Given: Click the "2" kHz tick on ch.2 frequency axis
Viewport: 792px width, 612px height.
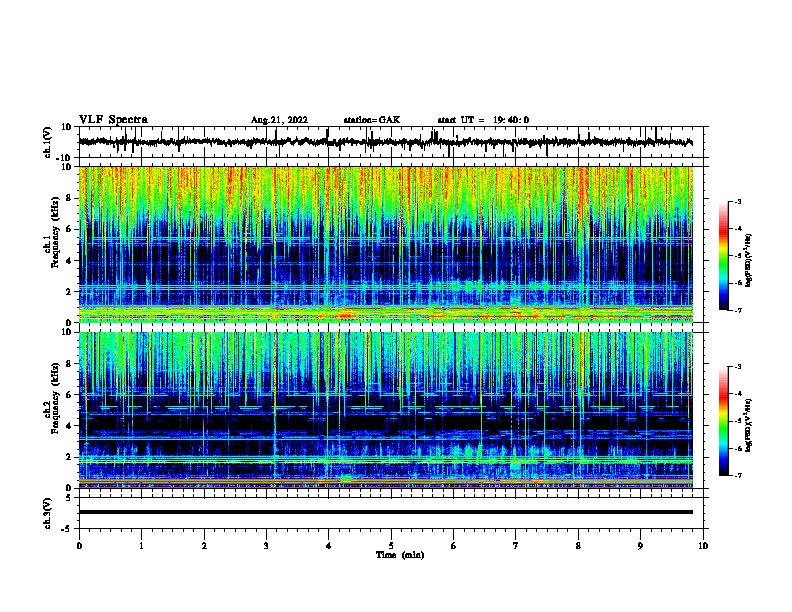Looking at the screenshot, I should [x=70, y=457].
